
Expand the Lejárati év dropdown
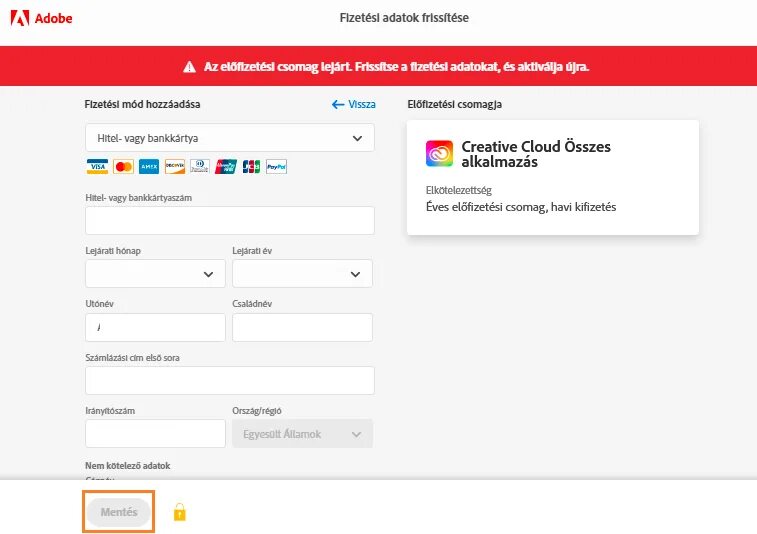tap(302, 274)
